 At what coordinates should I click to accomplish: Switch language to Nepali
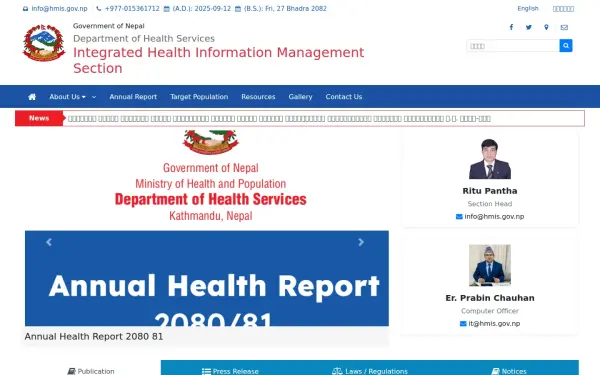pyautogui.click(x=563, y=9)
